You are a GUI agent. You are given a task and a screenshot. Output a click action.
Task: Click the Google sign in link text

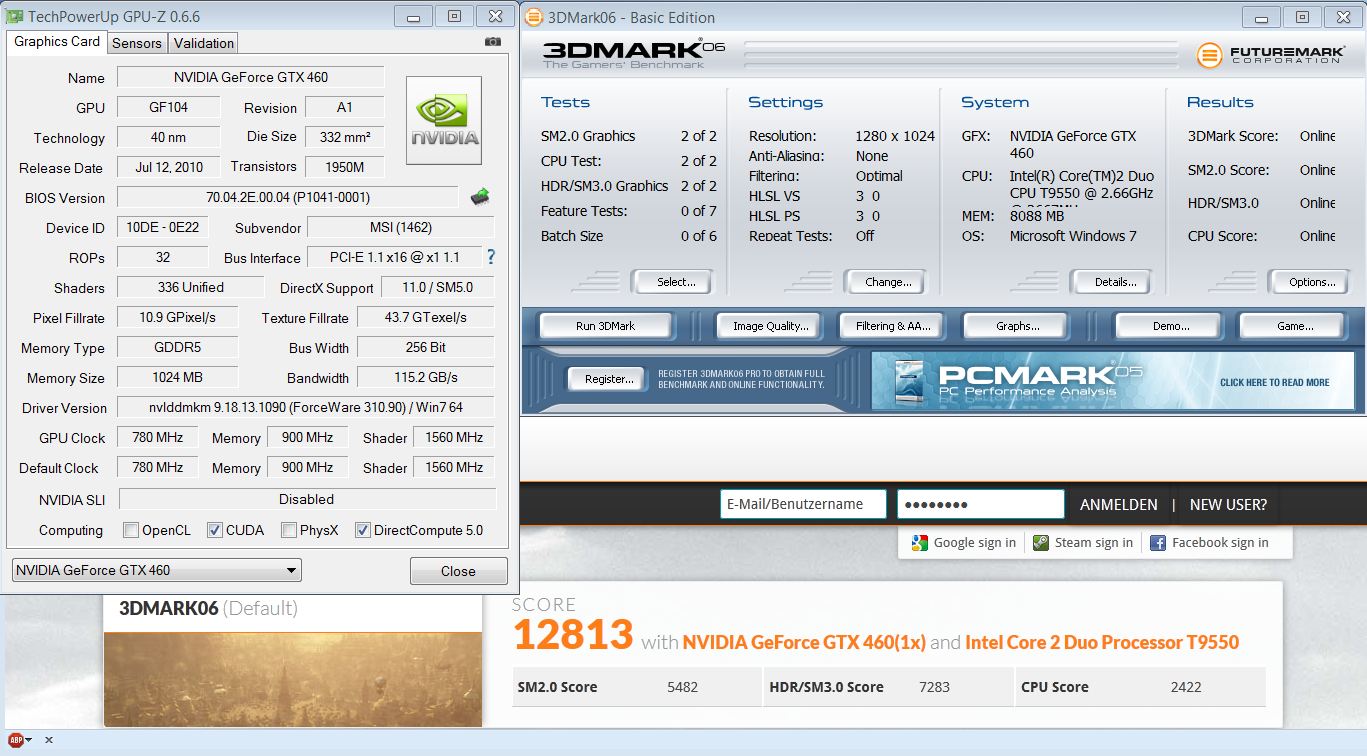click(x=974, y=542)
